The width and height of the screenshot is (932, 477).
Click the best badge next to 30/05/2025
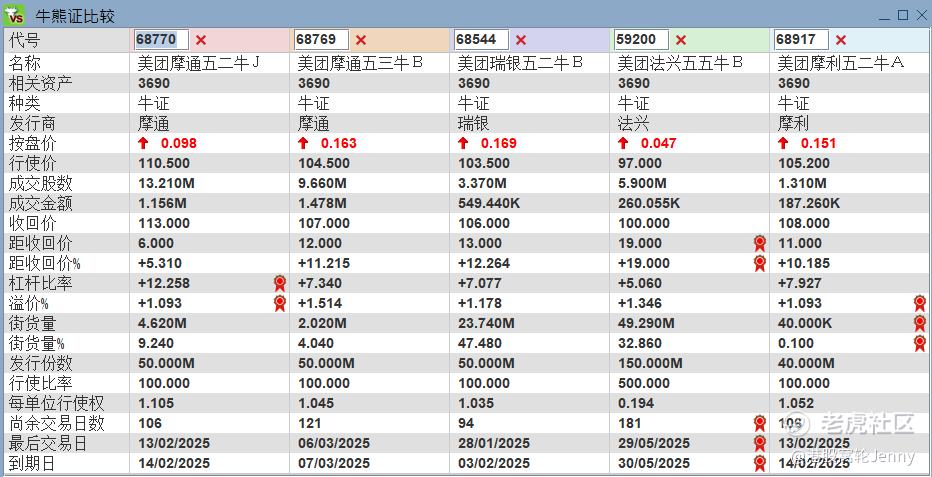pos(760,463)
